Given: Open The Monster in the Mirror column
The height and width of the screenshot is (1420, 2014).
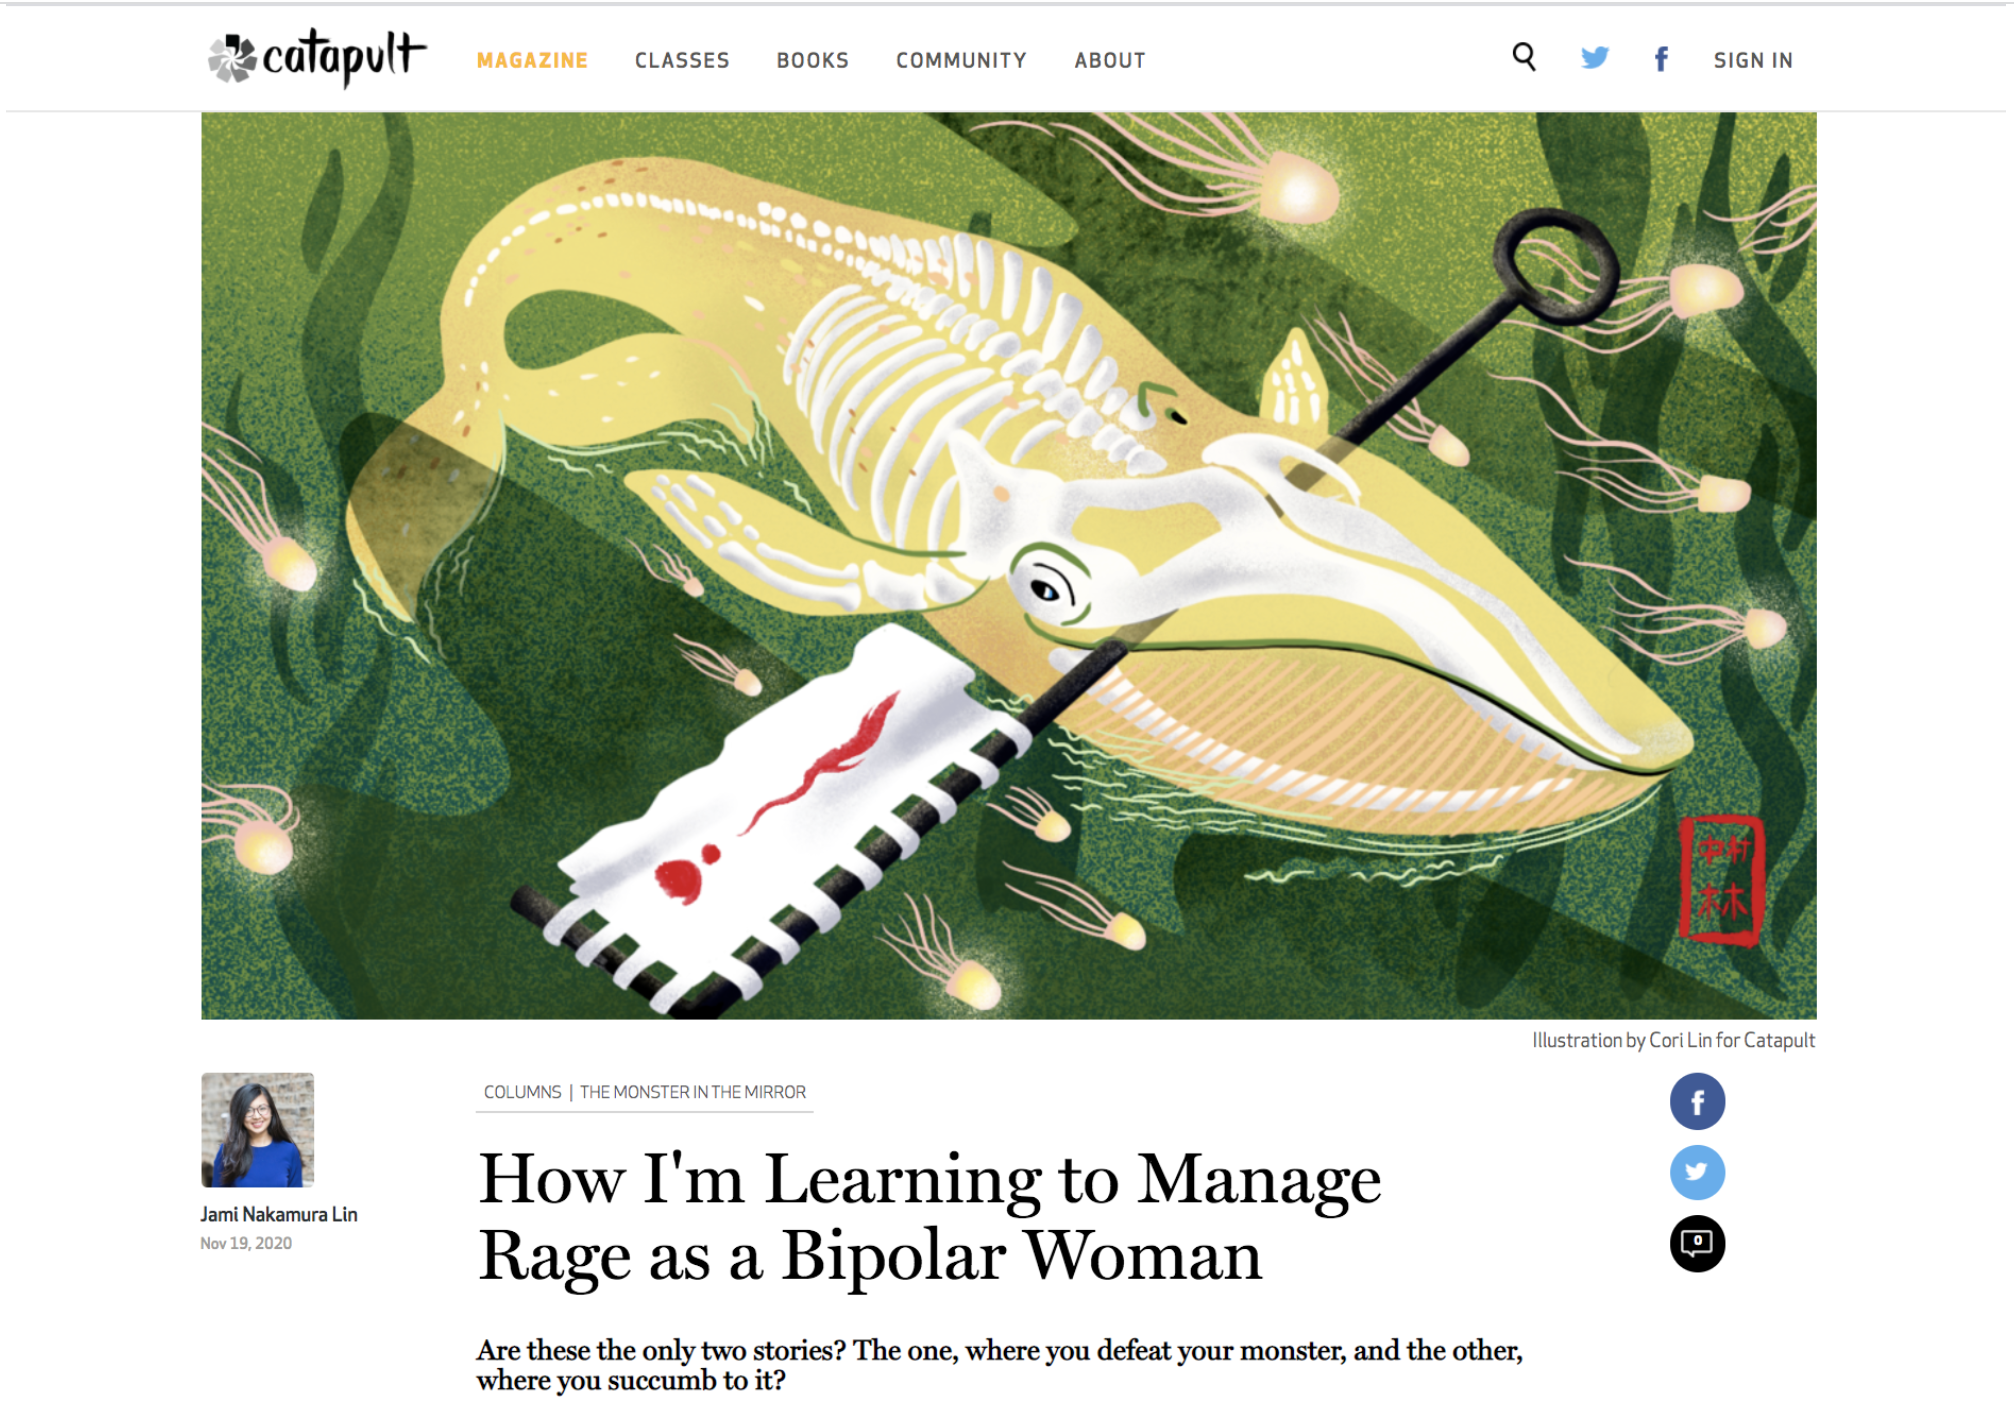Looking at the screenshot, I should [x=693, y=1092].
